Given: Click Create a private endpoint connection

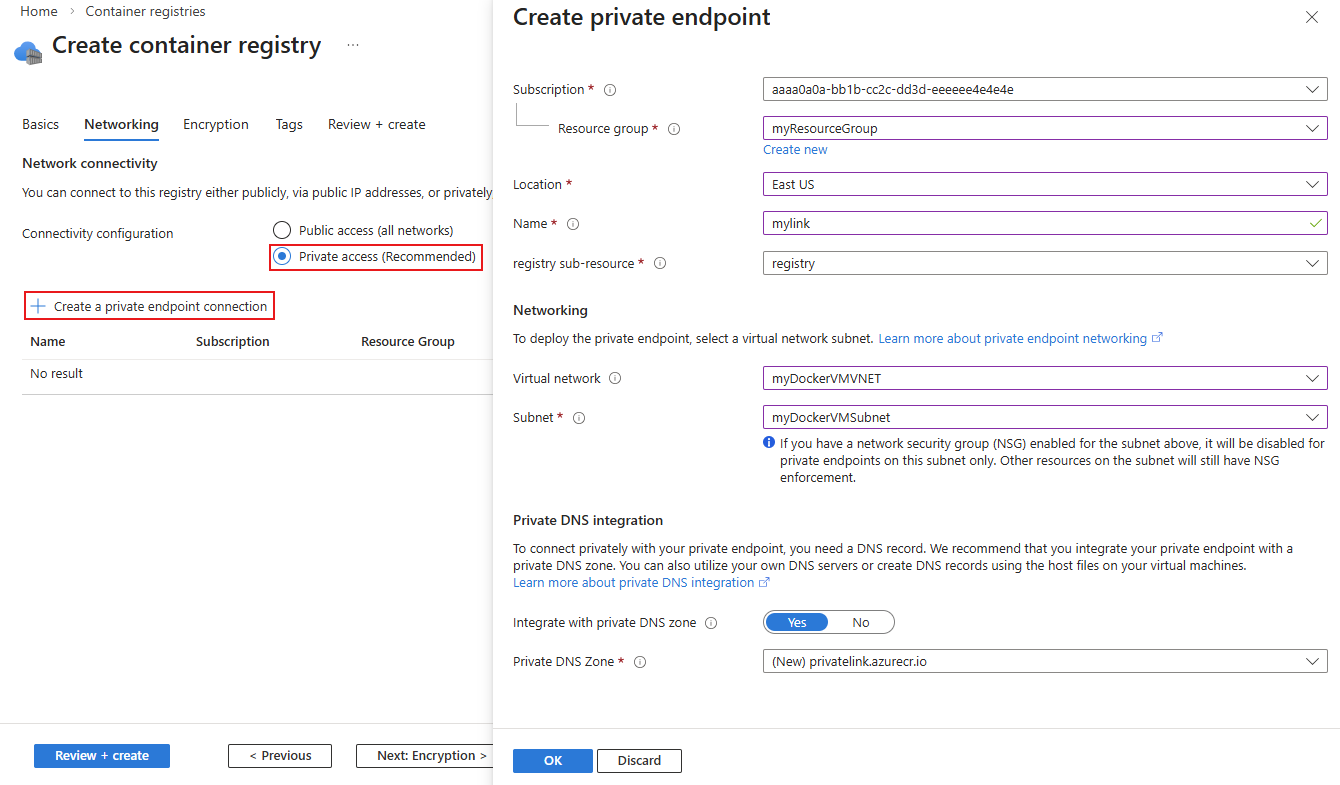Looking at the screenshot, I should click(x=150, y=307).
